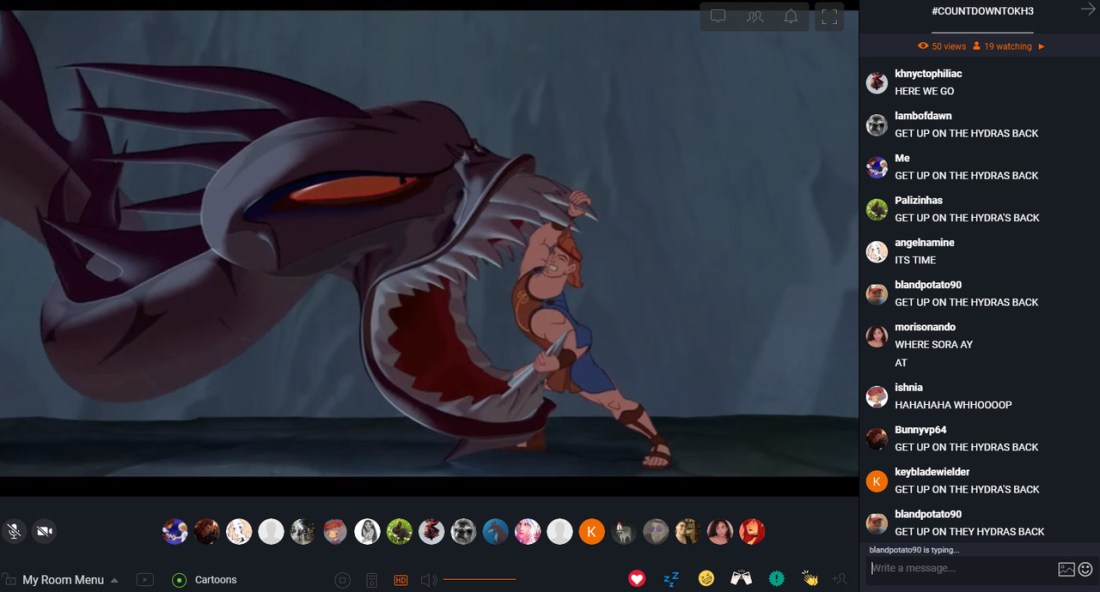
Task: Open the notifications bell
Action: [x=791, y=17]
